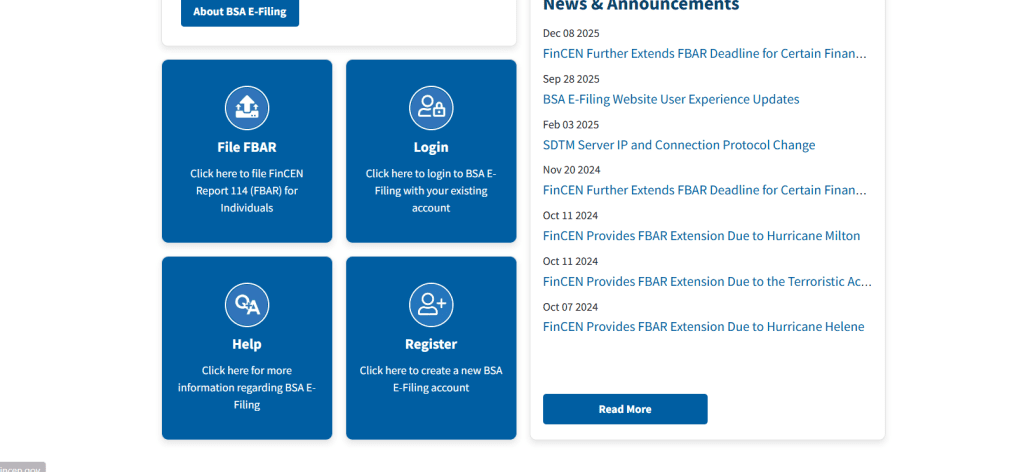Click the News & Announcements heading
1024x472 pixels.
click(x=641, y=5)
